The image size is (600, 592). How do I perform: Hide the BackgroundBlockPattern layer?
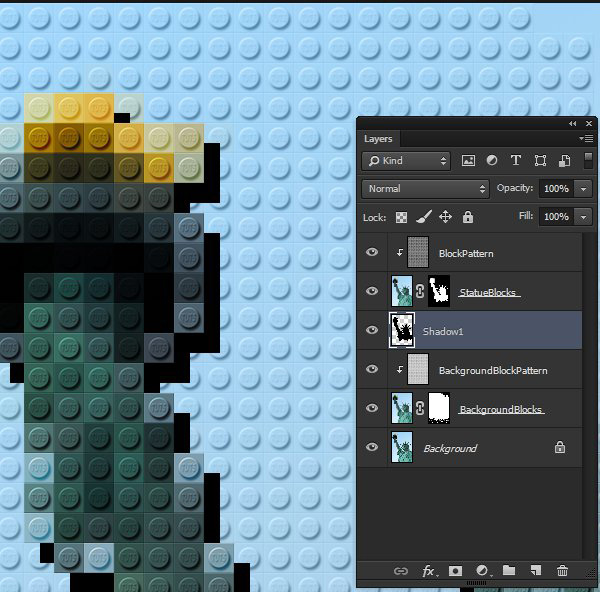click(x=372, y=369)
